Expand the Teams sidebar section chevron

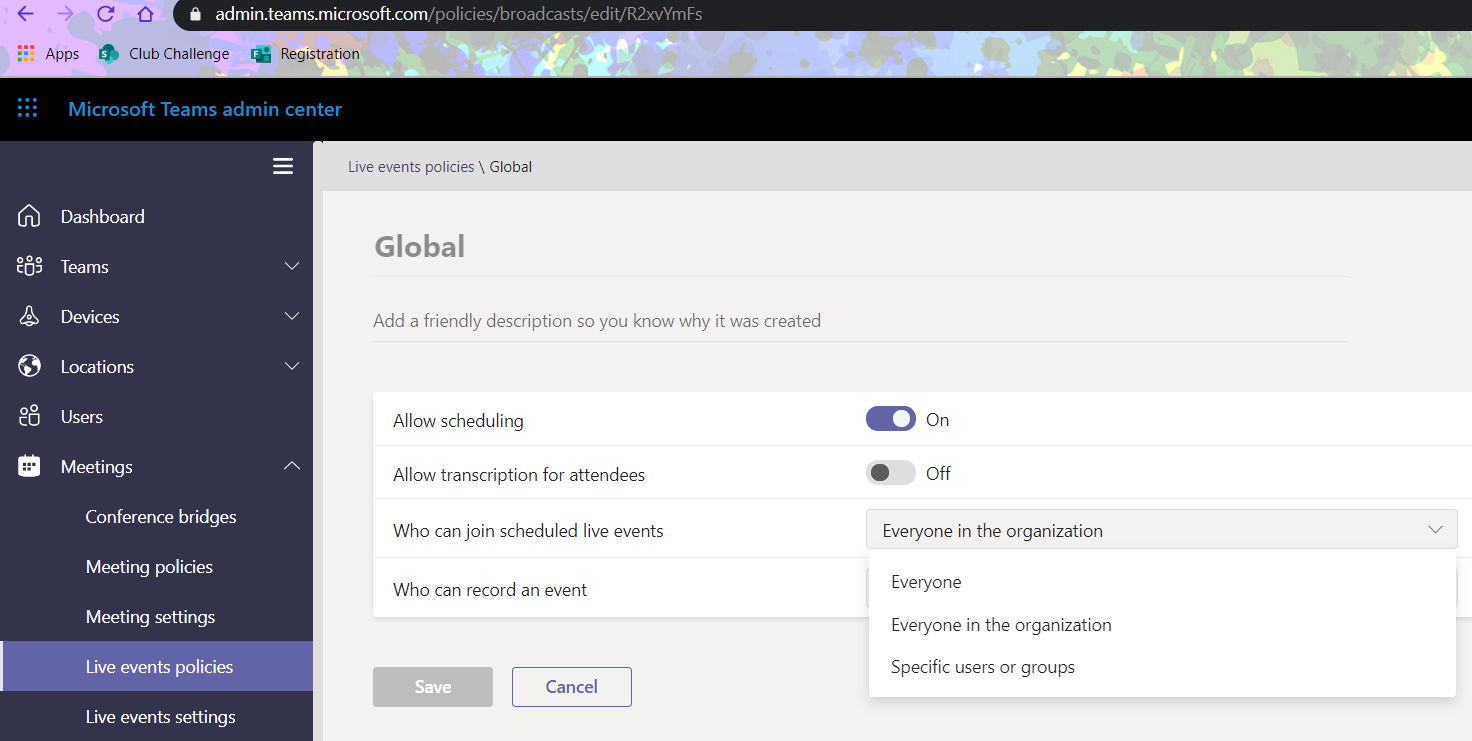(292, 266)
